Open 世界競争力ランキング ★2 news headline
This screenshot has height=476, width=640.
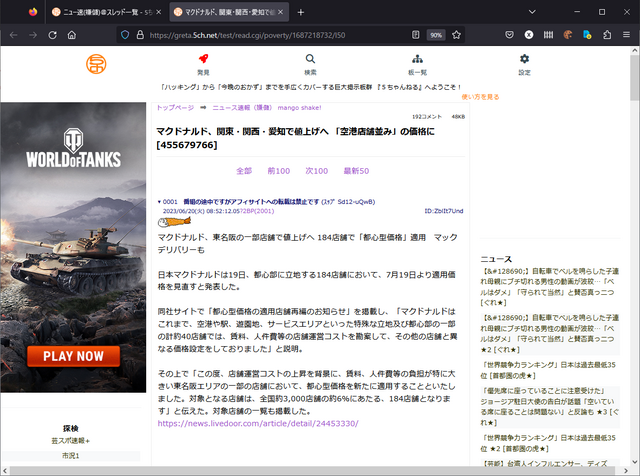(548, 443)
